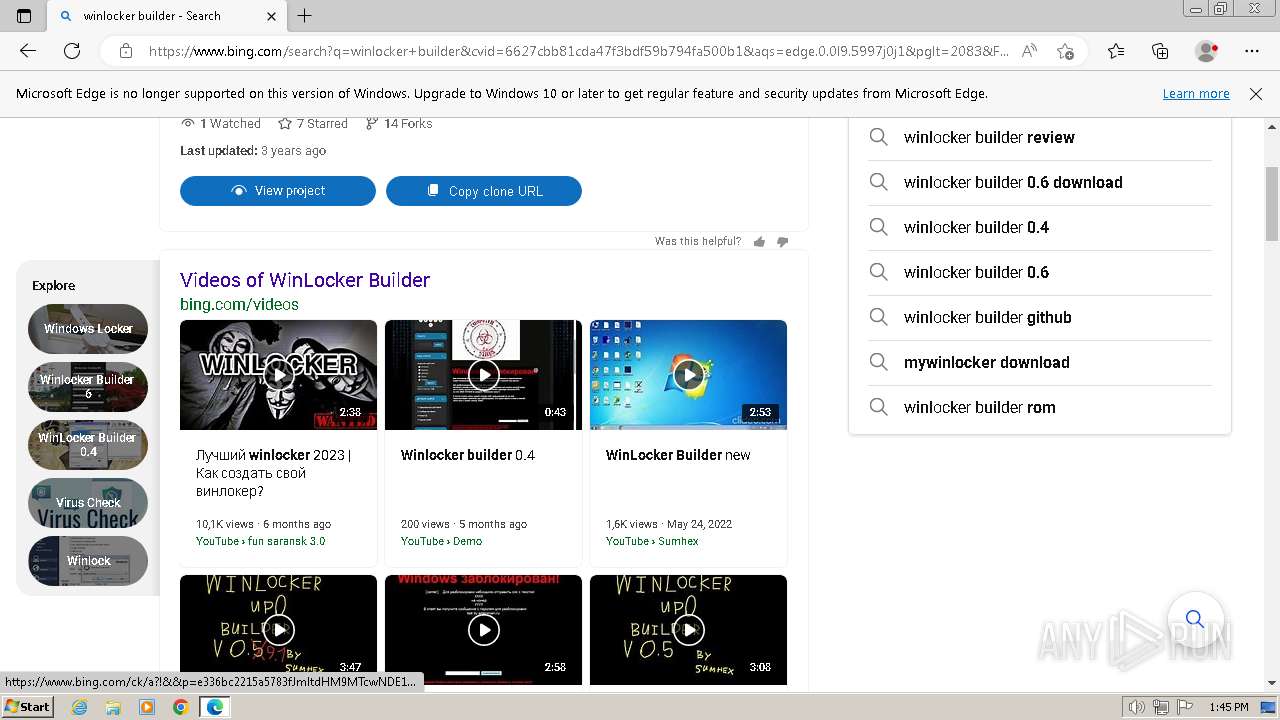Click the 1 Watched text
1280x720 pixels.
[x=230, y=124]
